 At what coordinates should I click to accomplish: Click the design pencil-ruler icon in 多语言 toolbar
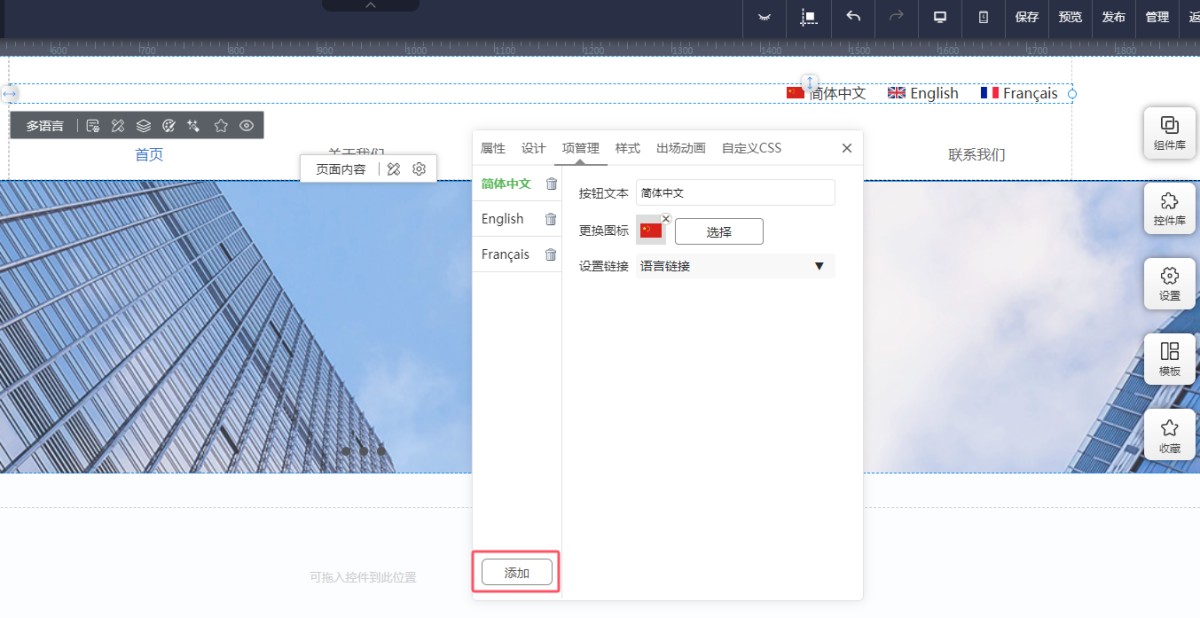tap(118, 125)
